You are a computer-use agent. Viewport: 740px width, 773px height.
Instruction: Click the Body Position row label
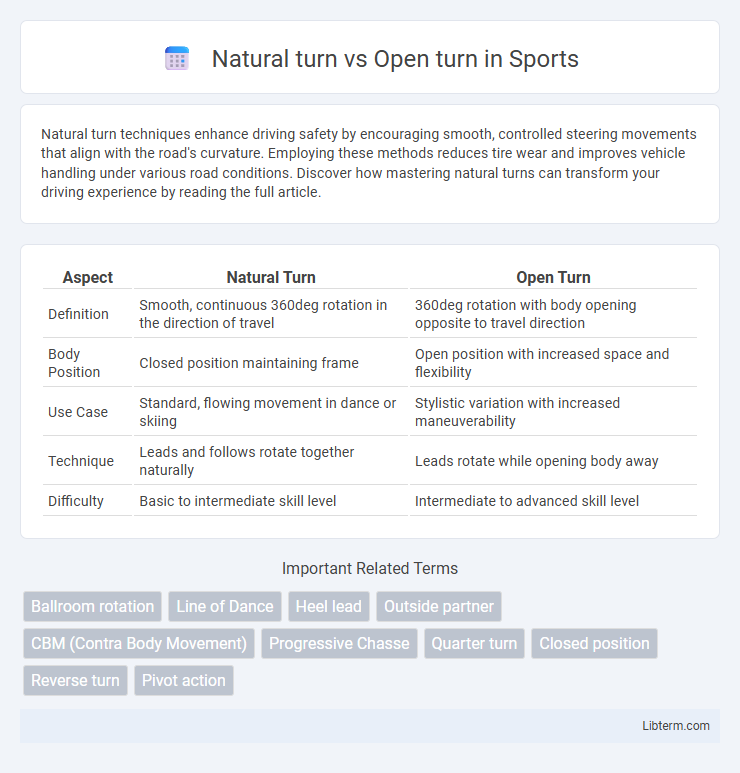click(x=74, y=363)
